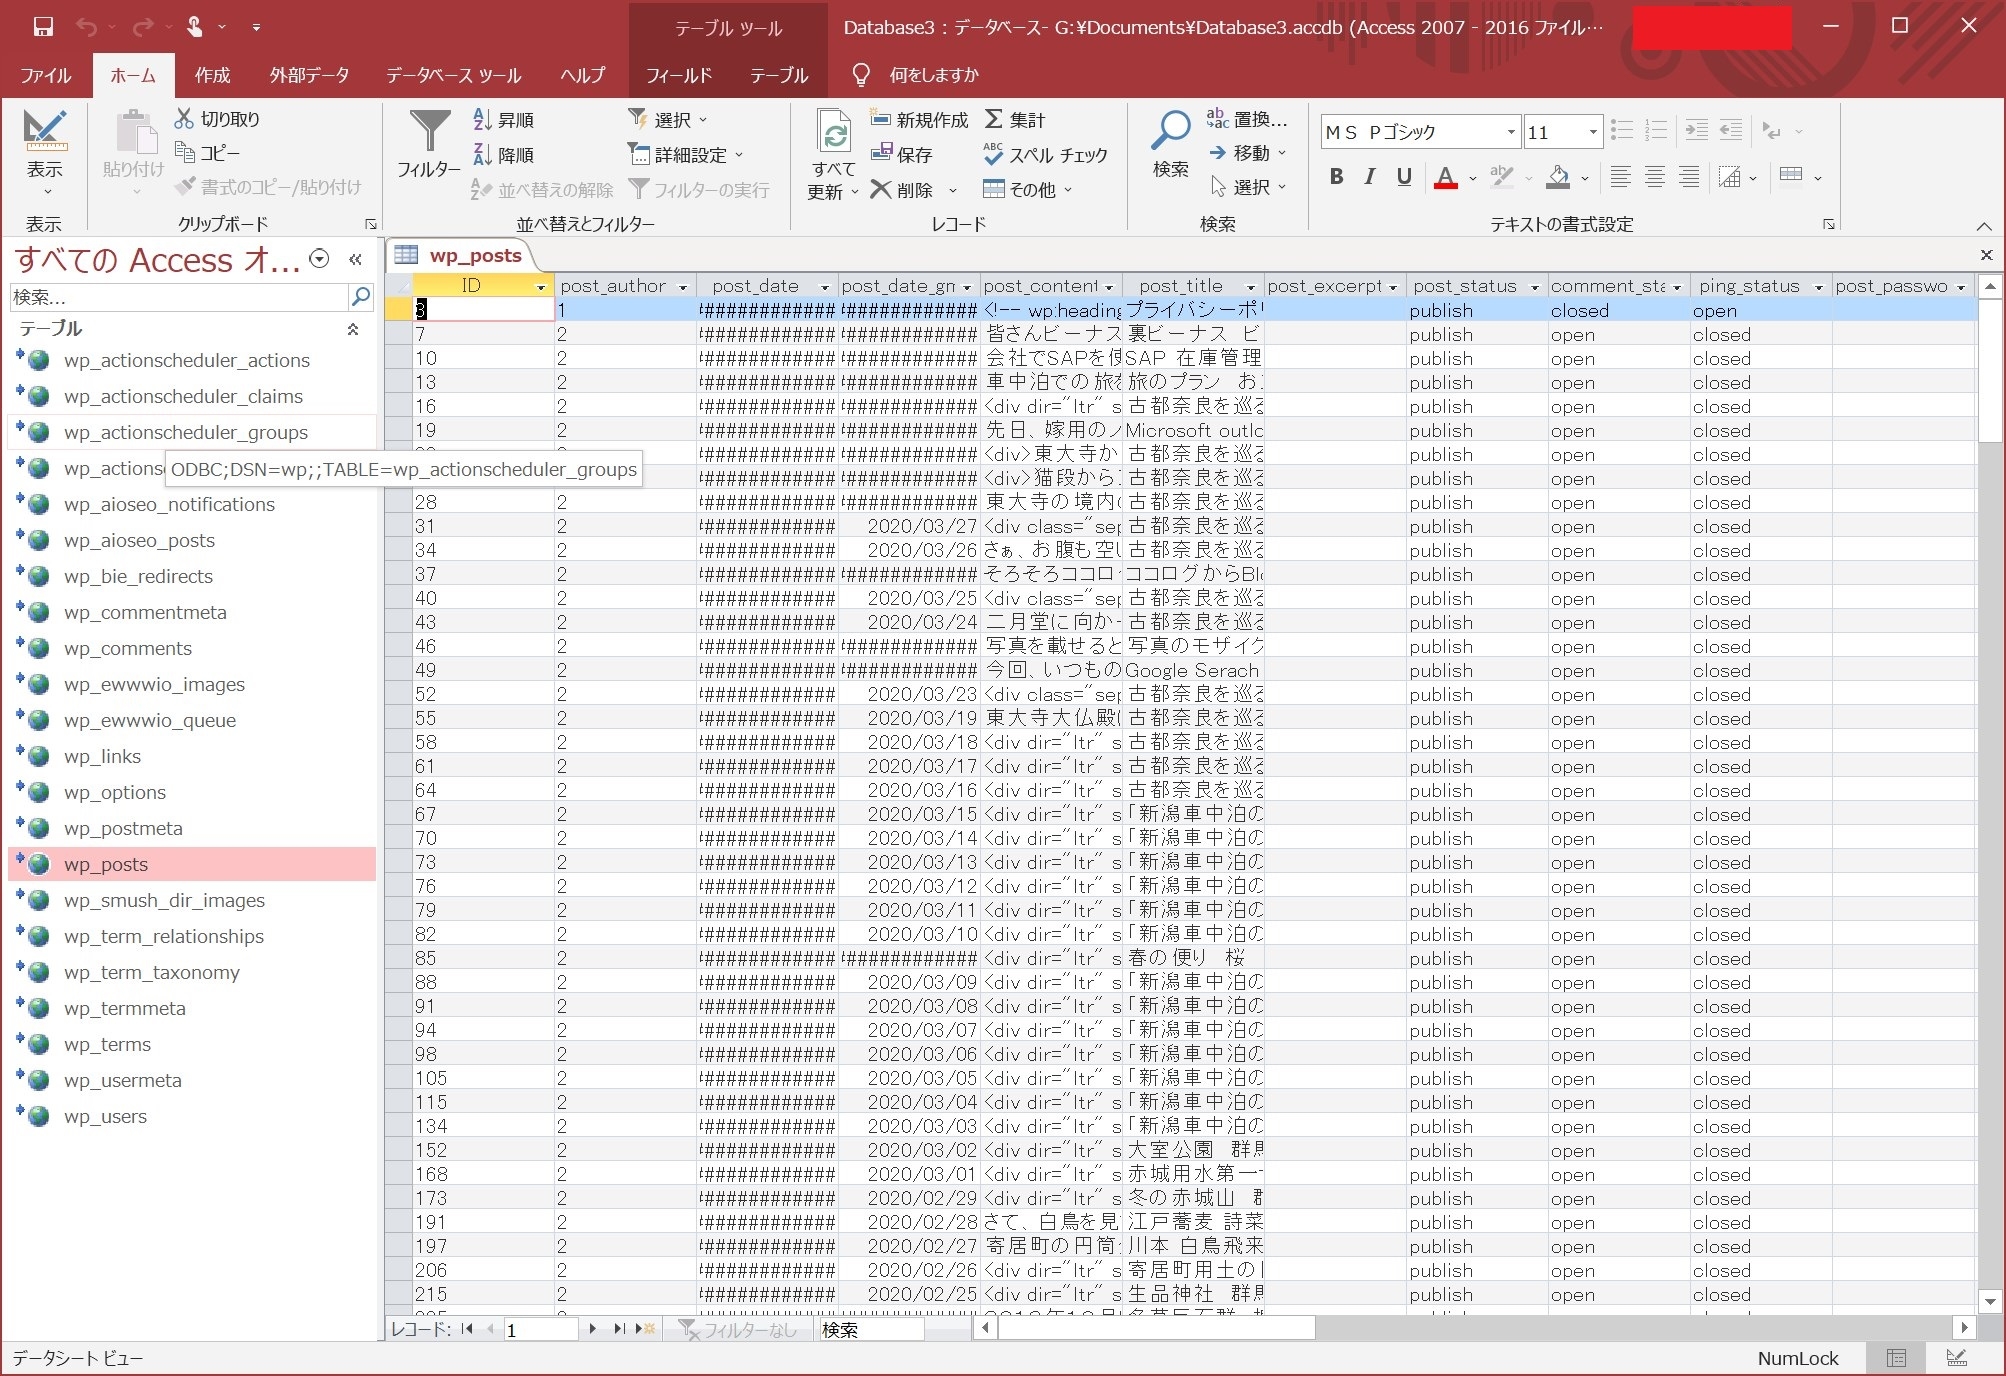This screenshot has width=2006, height=1376.
Task: Open the font name dropdown
Action: coord(1510,132)
